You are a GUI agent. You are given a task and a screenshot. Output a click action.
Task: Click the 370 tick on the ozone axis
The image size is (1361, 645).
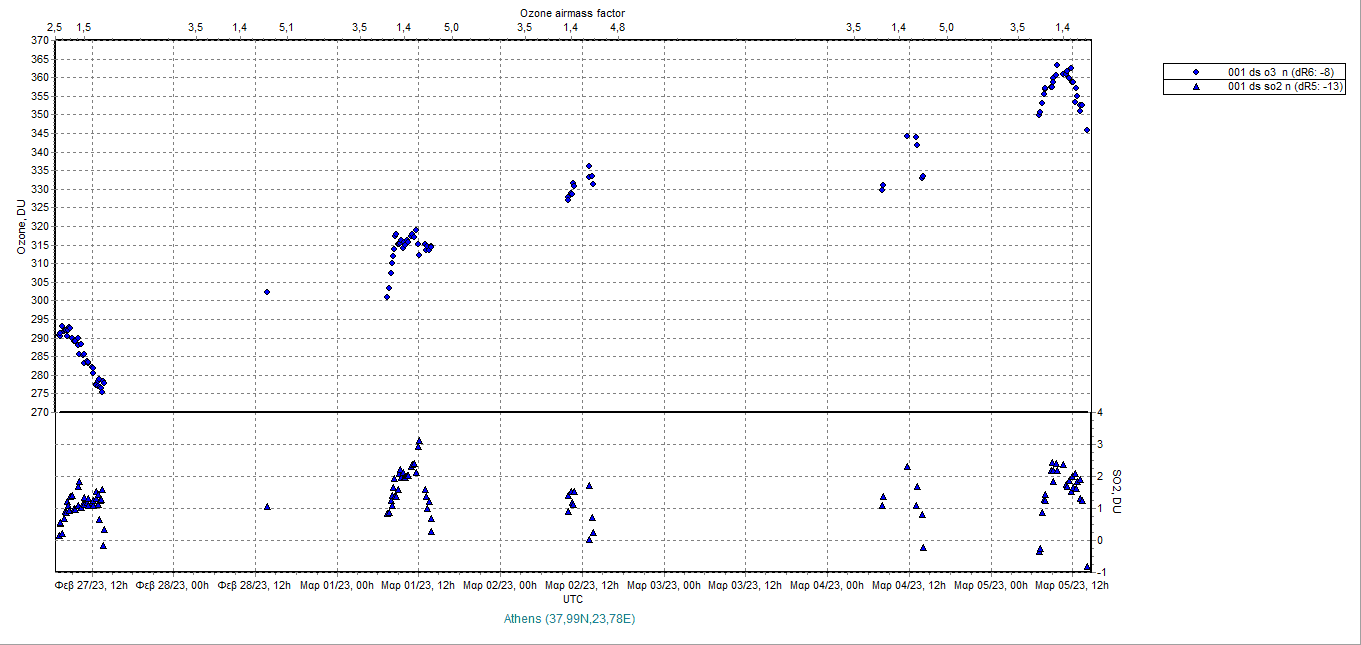tap(38, 41)
